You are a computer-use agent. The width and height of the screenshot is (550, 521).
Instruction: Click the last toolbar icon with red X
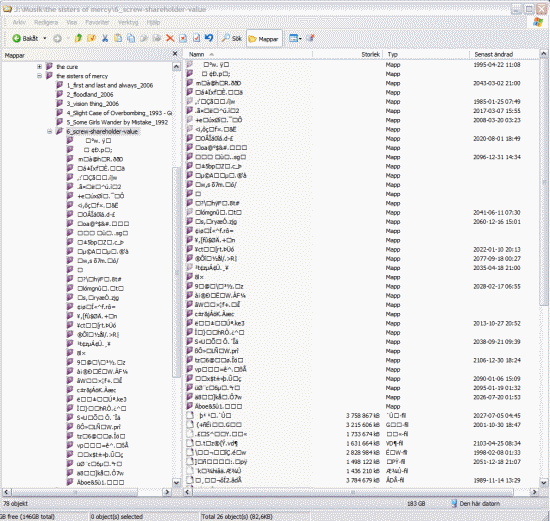coord(310,38)
